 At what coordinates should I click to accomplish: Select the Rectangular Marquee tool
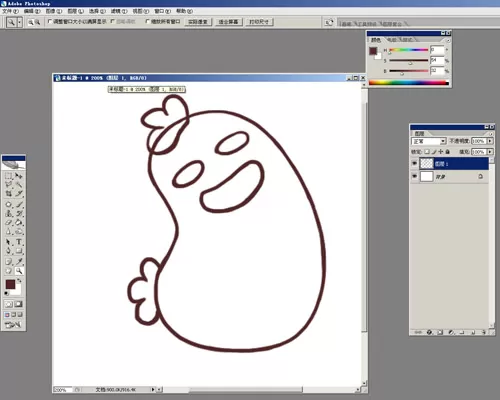pos(9,176)
